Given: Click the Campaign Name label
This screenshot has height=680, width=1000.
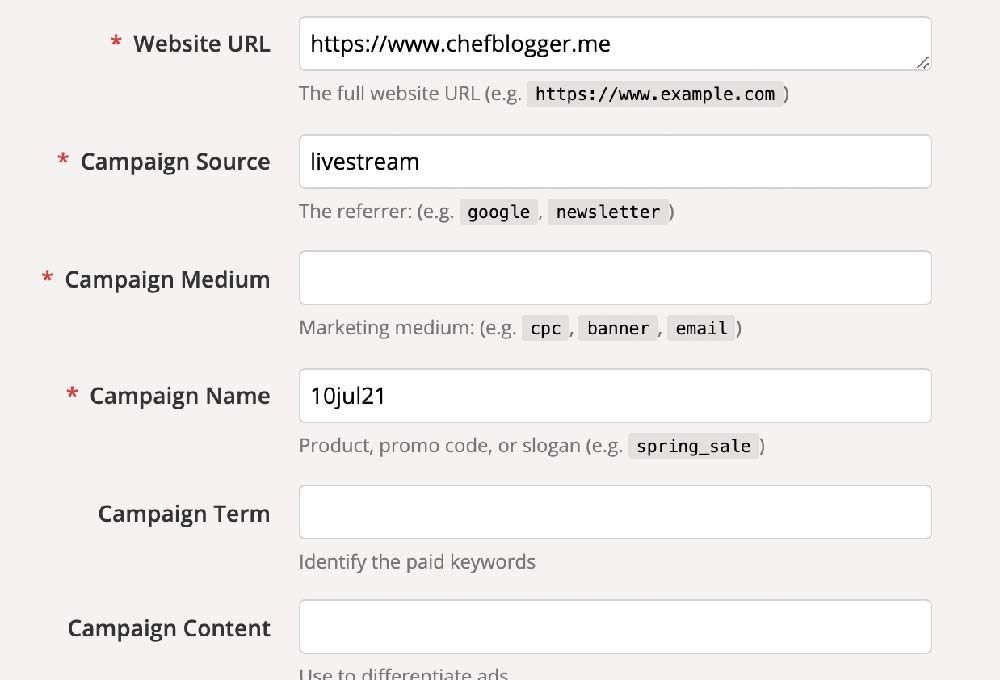Looking at the screenshot, I should click(x=180, y=396).
